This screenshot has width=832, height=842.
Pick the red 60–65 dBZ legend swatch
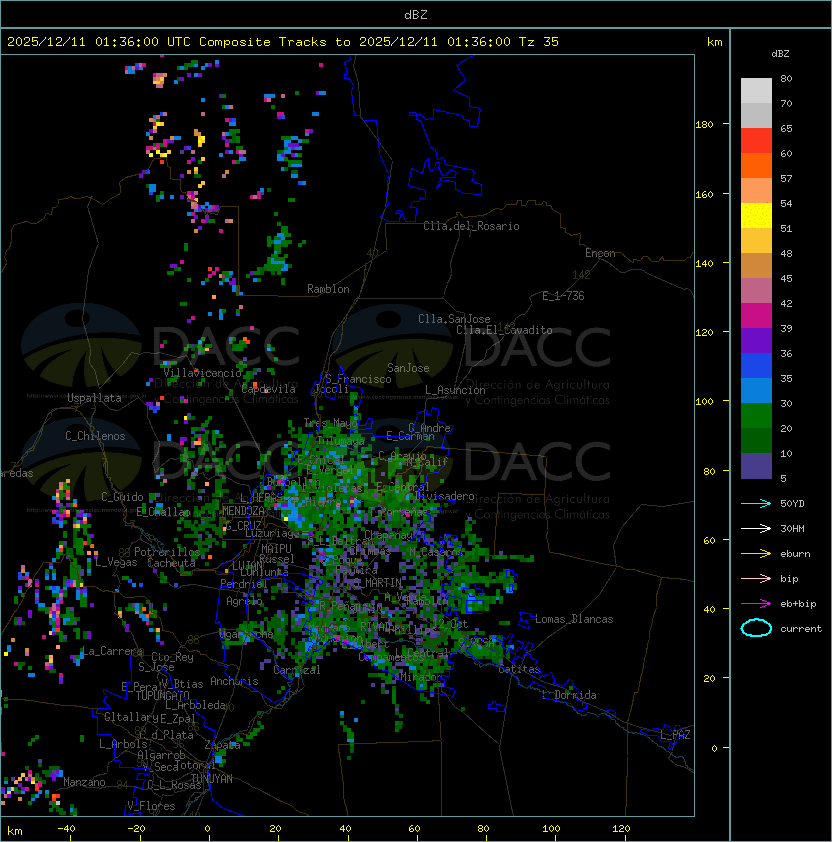pos(756,141)
